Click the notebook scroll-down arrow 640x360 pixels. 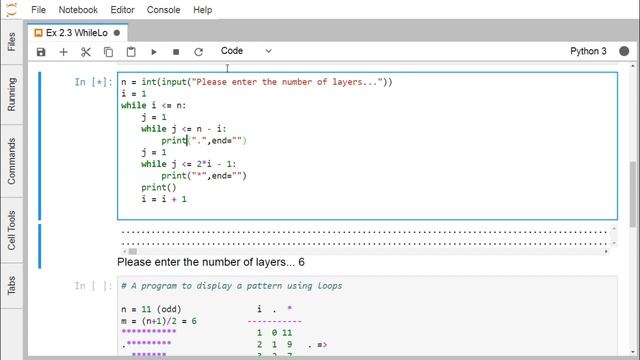[x=633, y=352]
